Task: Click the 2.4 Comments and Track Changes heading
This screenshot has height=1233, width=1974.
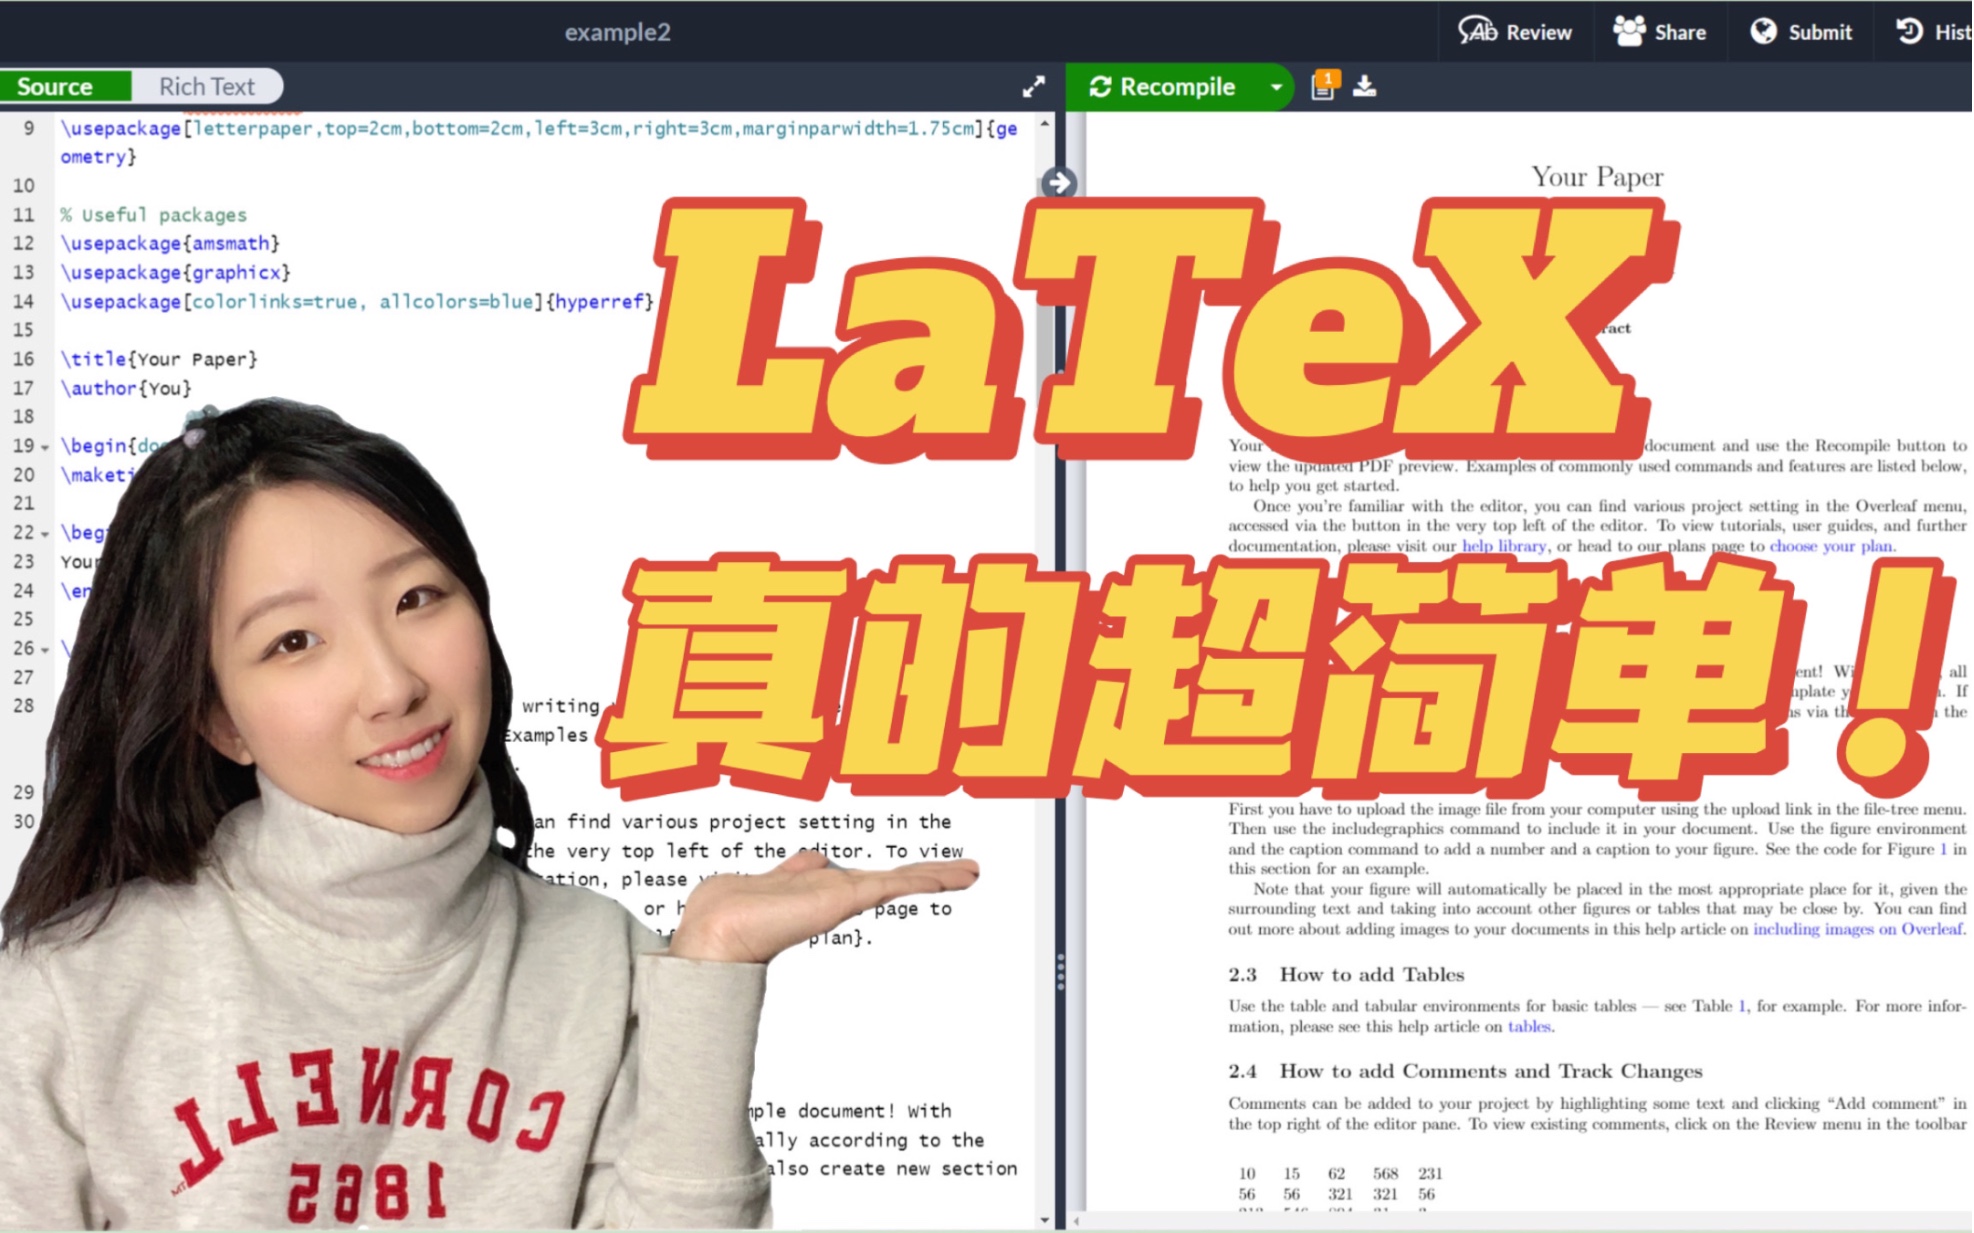Action: pyautogui.click(x=1465, y=1071)
